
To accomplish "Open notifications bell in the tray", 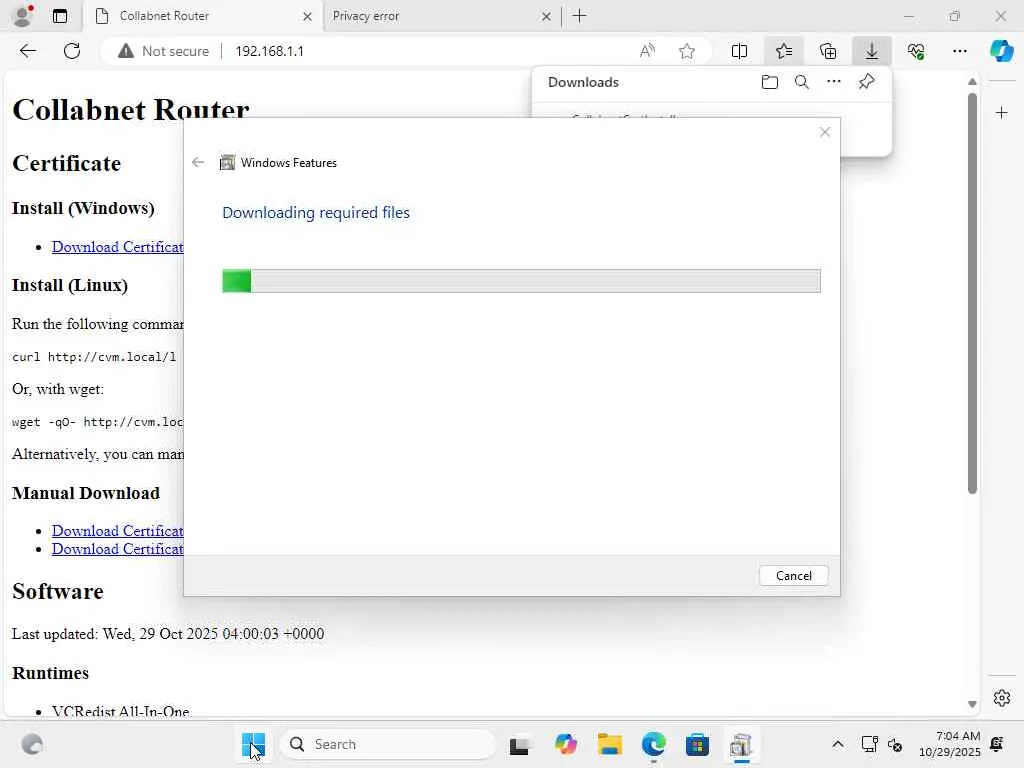I will 997,744.
